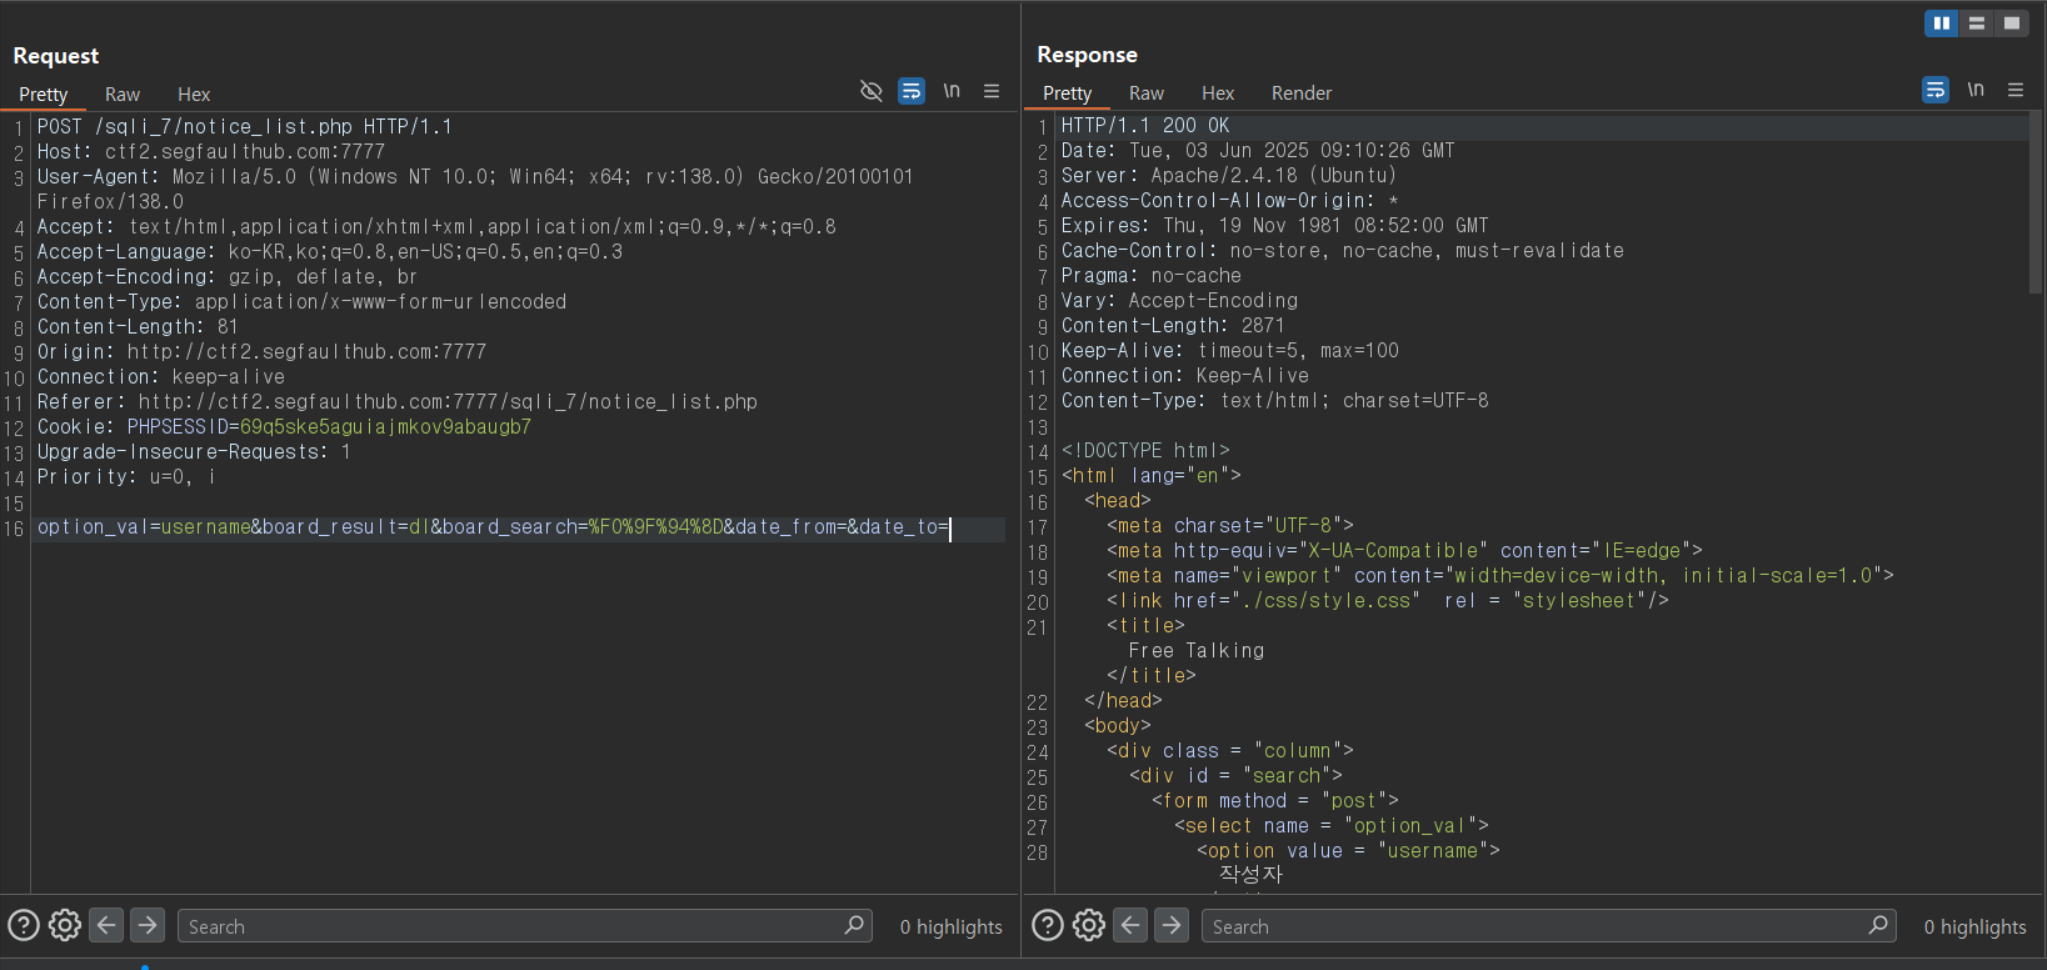
Task: Switch to top-bottom split layout icon
Action: coord(1976,23)
